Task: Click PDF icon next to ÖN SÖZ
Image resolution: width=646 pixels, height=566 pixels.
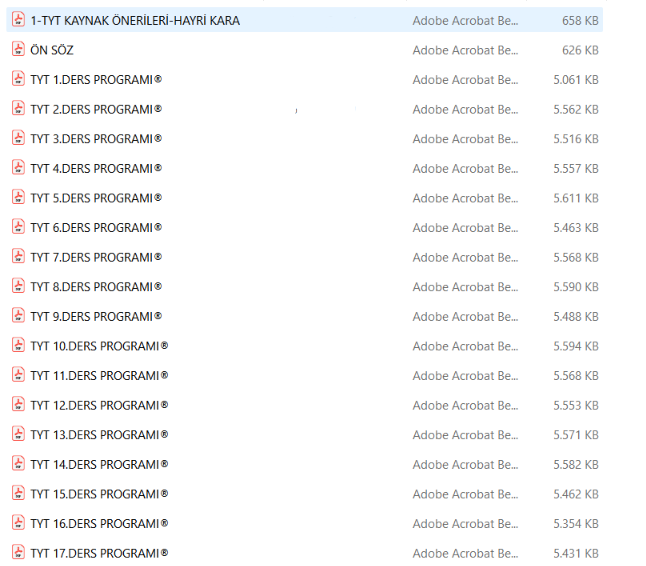Action: [x=18, y=49]
